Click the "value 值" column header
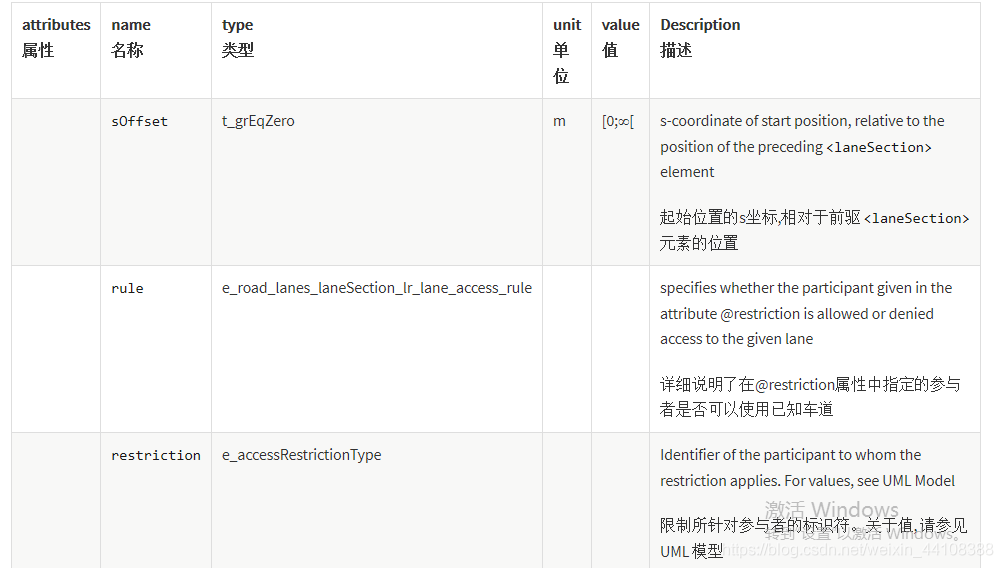1003x568 pixels. (620, 37)
